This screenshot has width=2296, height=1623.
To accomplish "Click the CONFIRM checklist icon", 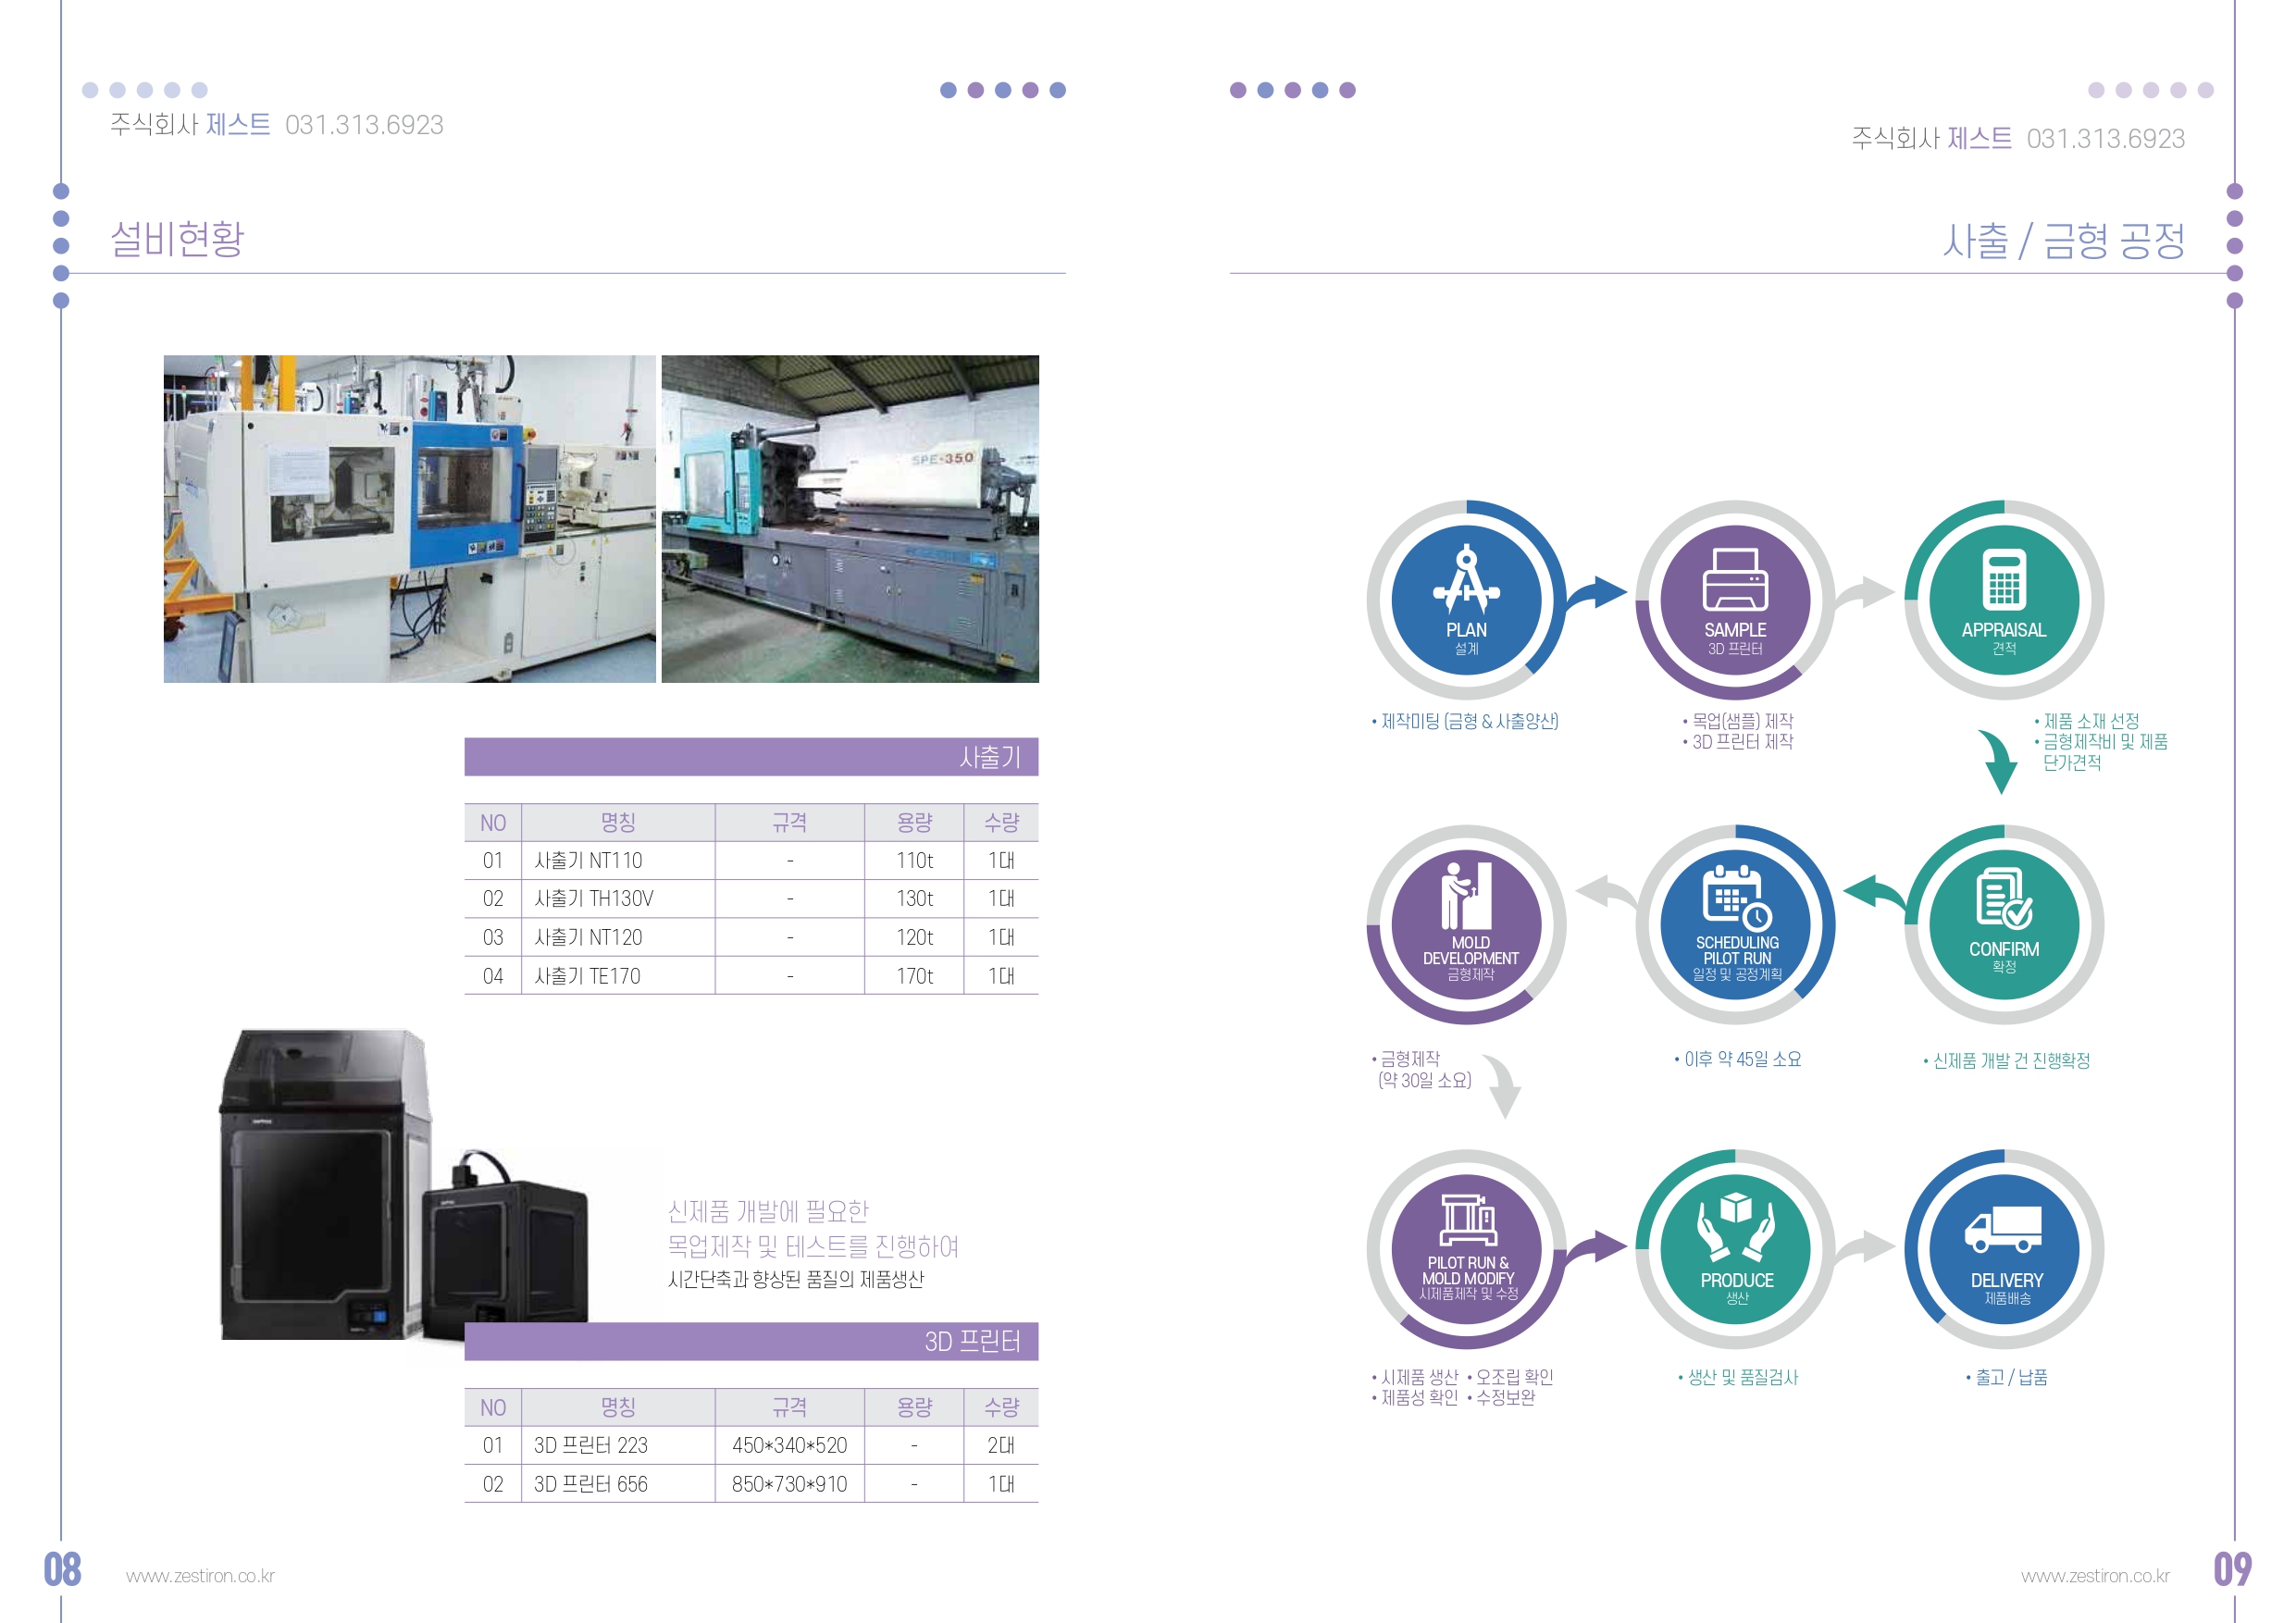I will (2003, 899).
